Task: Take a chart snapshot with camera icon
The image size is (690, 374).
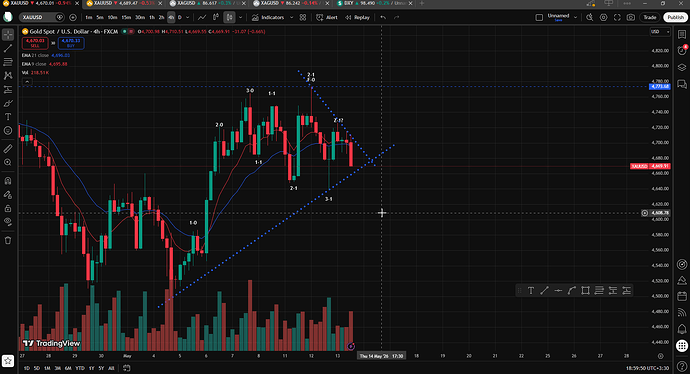Action: (x=631, y=18)
